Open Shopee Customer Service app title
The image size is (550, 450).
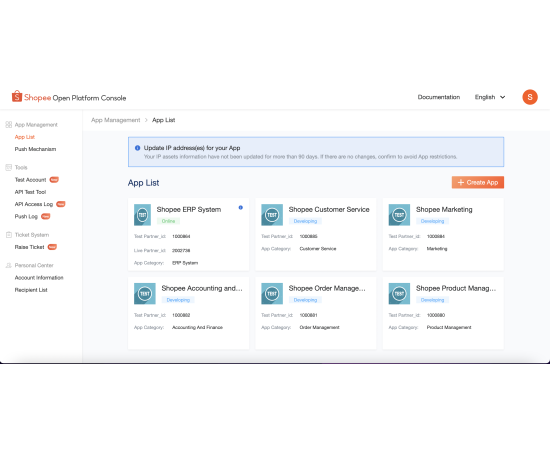(x=329, y=209)
